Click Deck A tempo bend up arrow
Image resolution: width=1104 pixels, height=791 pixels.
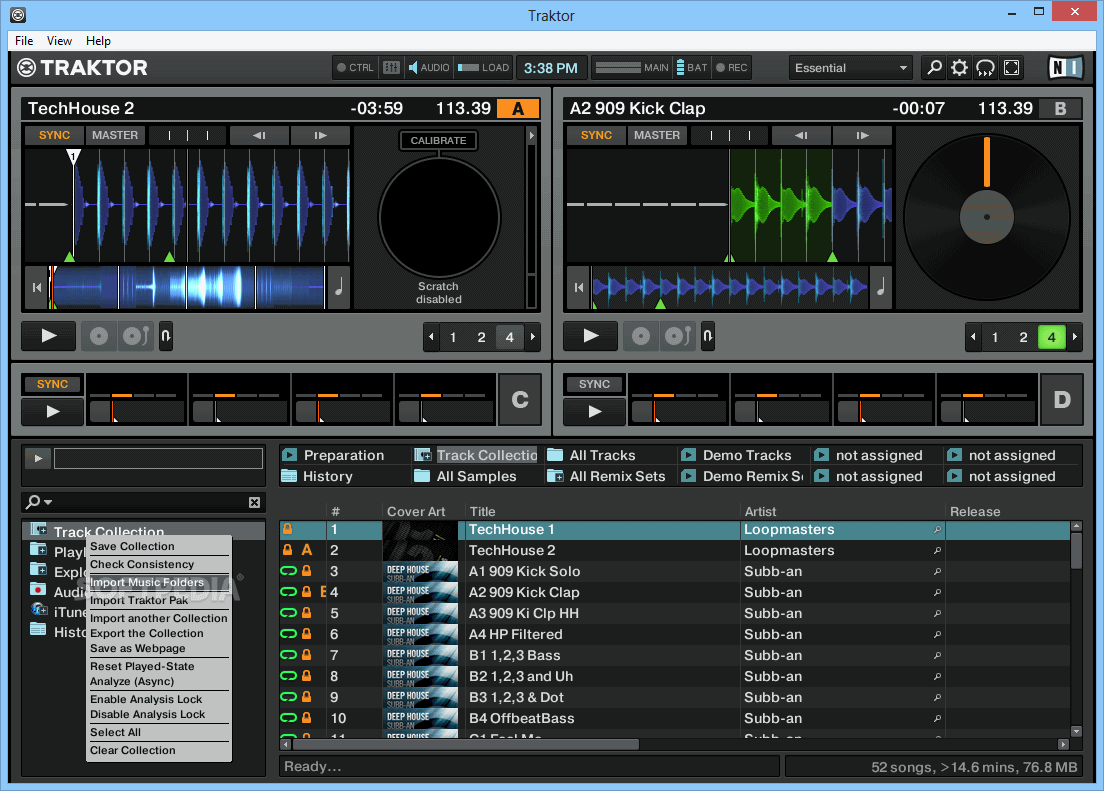pos(320,135)
